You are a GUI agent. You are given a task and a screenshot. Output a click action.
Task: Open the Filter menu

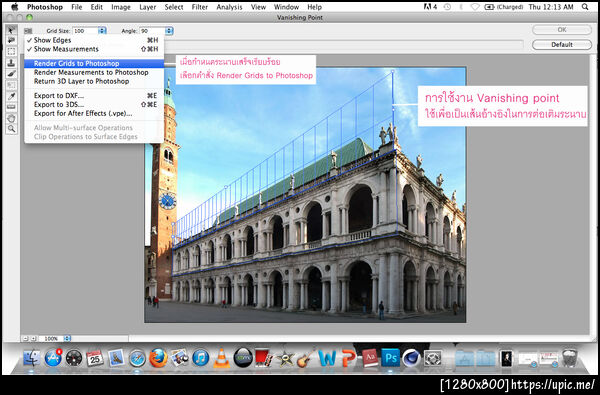200,7
